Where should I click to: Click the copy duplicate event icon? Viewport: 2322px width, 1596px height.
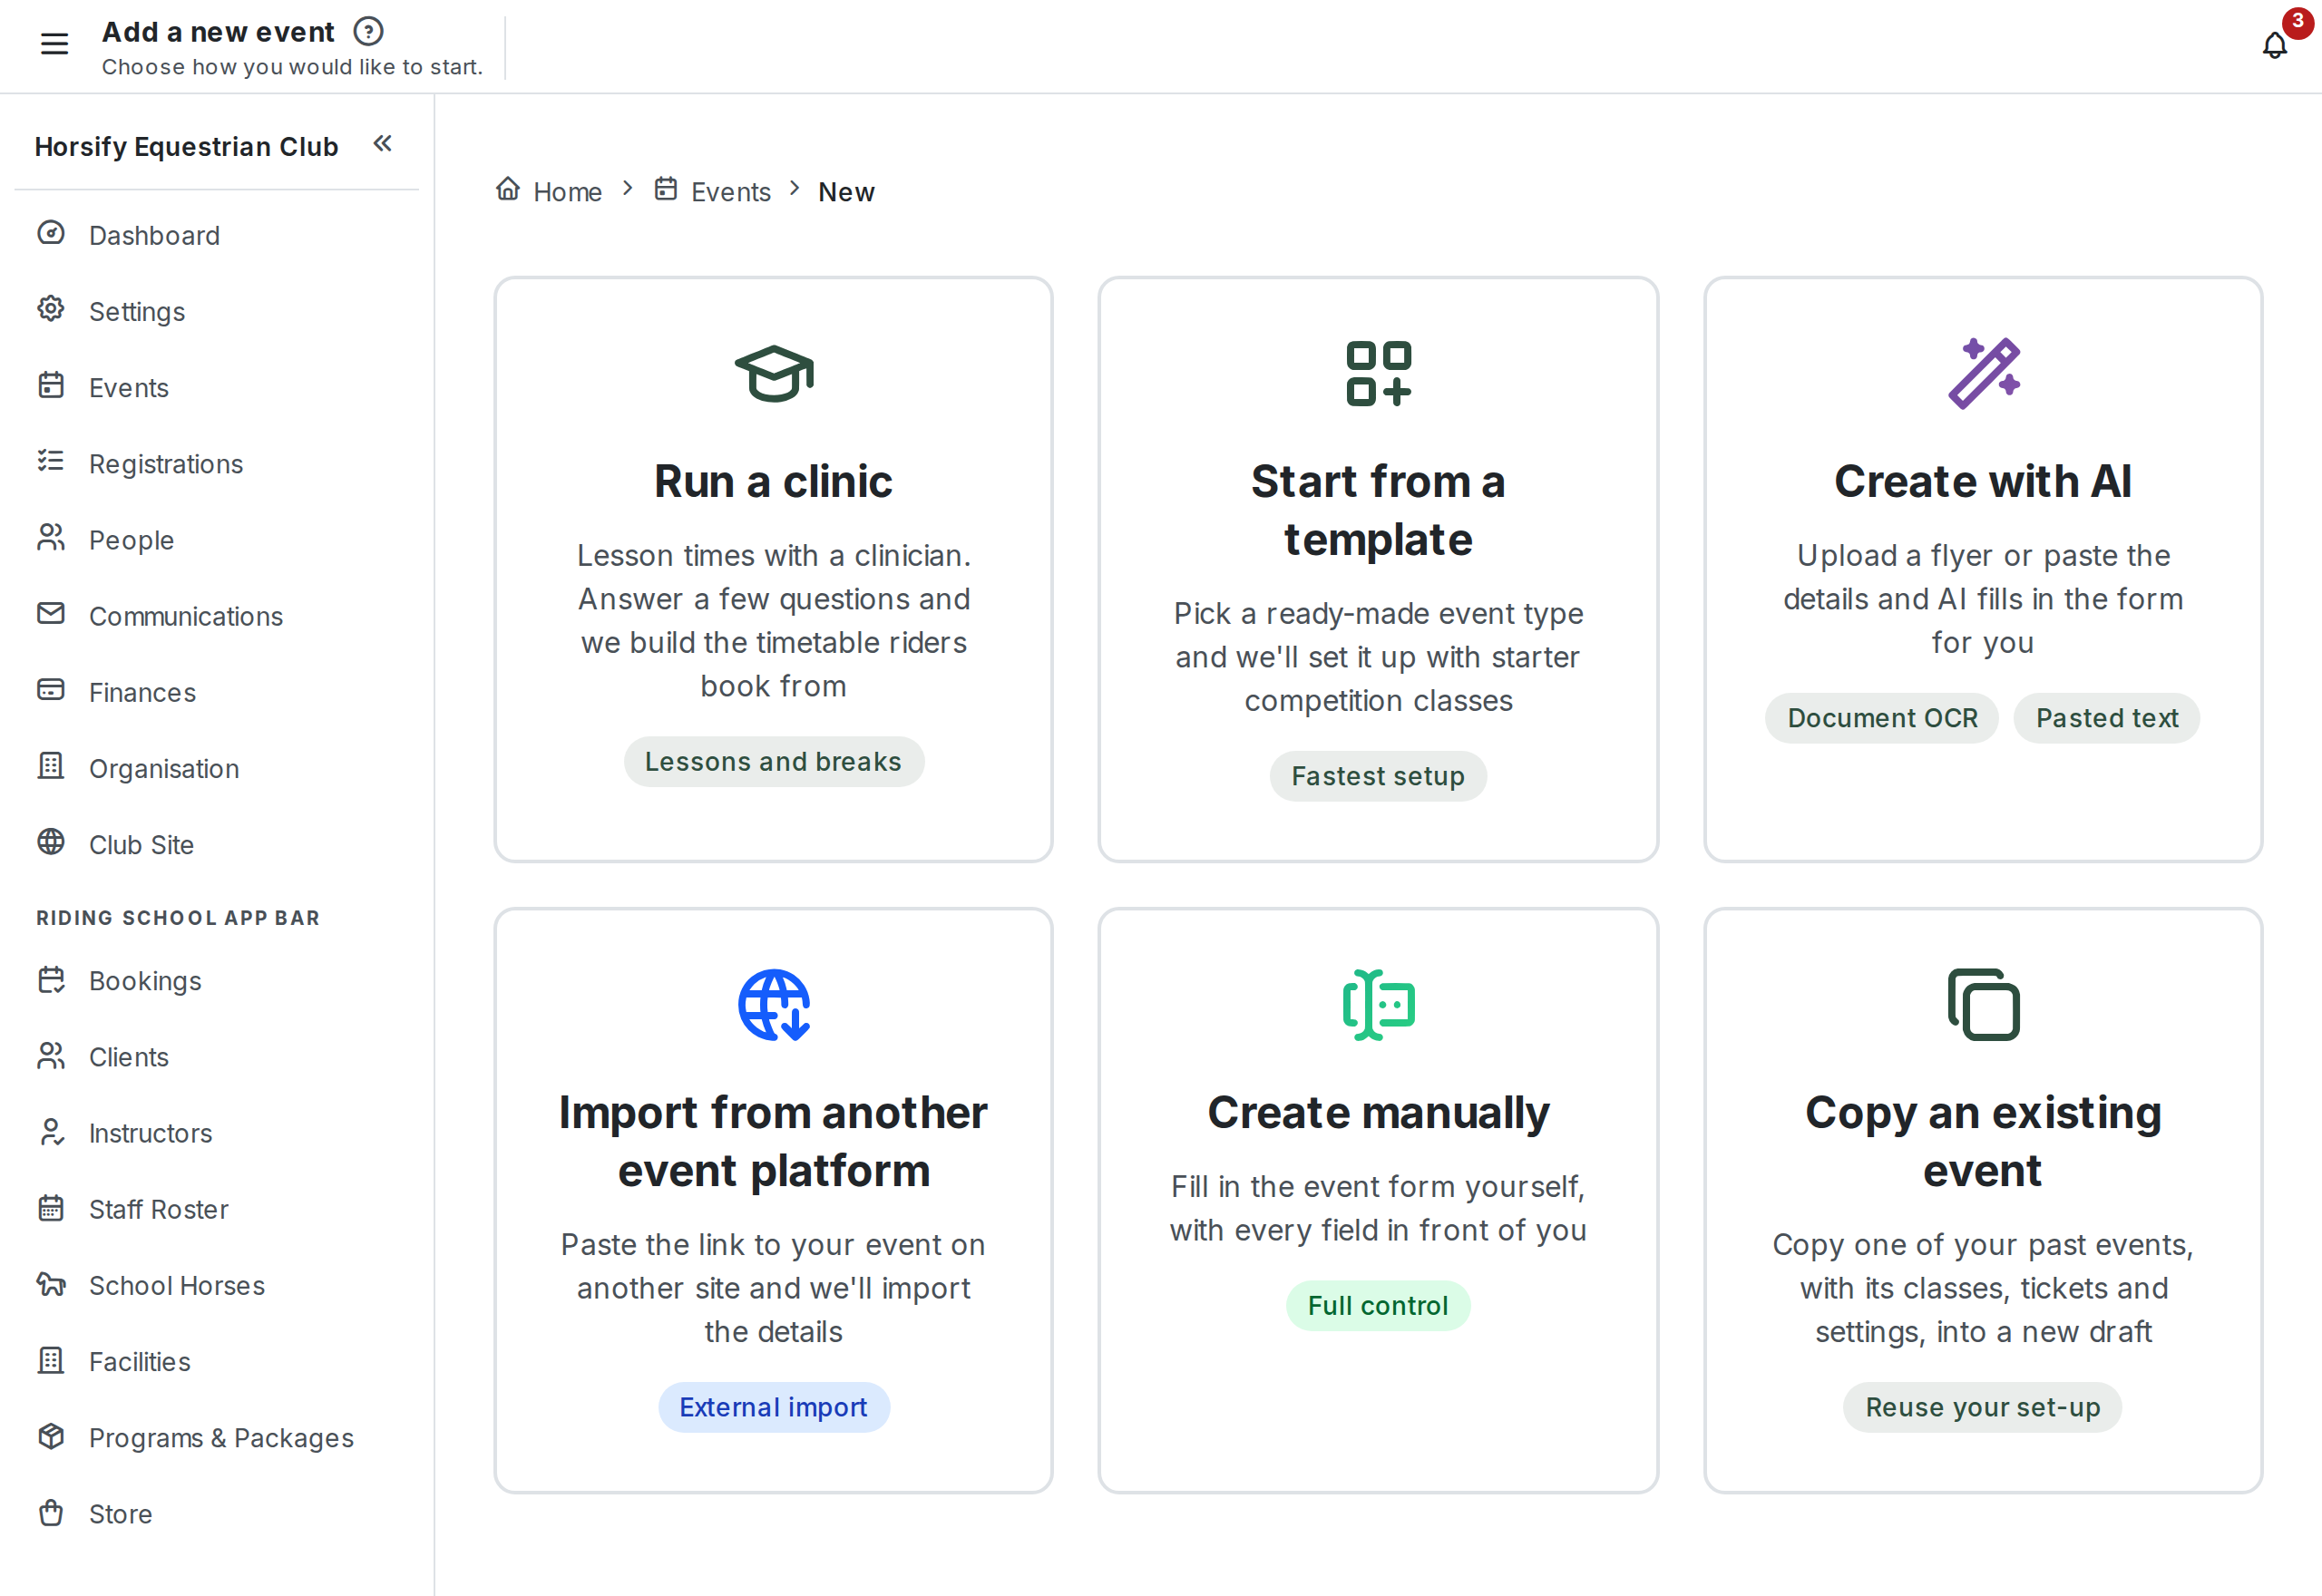pos(1983,1005)
